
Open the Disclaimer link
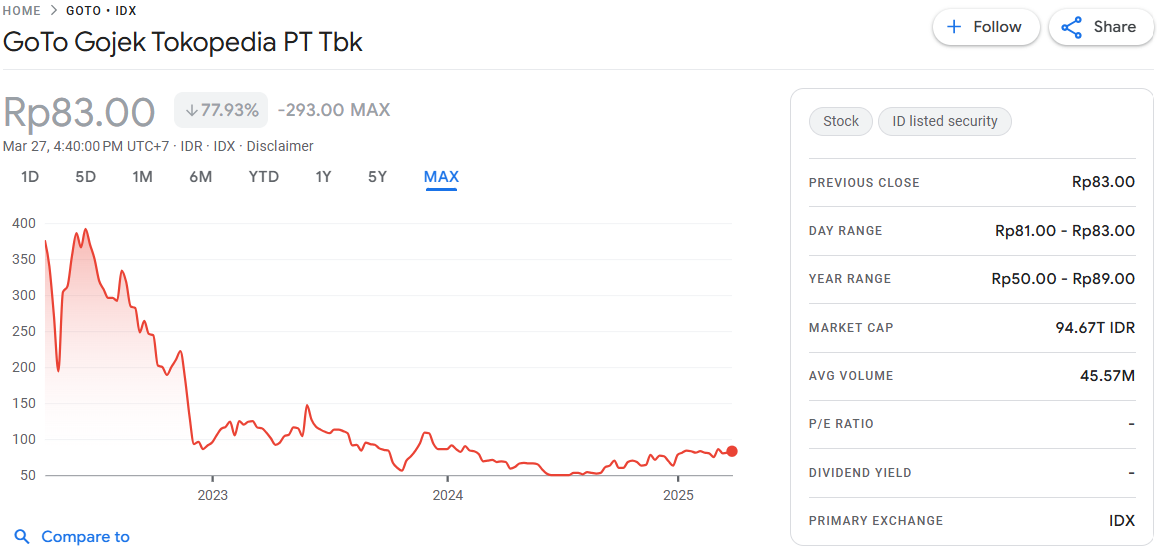(x=280, y=146)
